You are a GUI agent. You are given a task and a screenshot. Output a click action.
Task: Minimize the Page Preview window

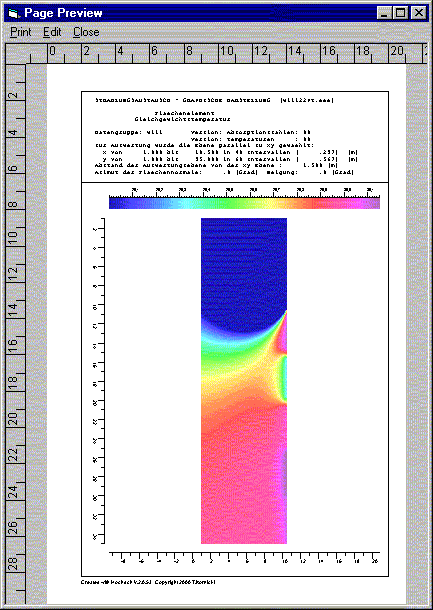tap(384, 13)
